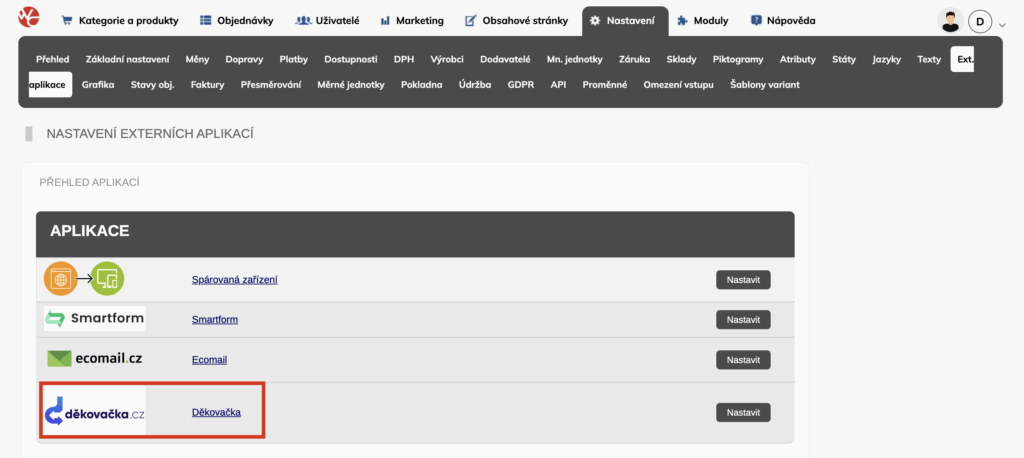Open Sklady settings
The height and width of the screenshot is (458, 1024).
[681, 59]
